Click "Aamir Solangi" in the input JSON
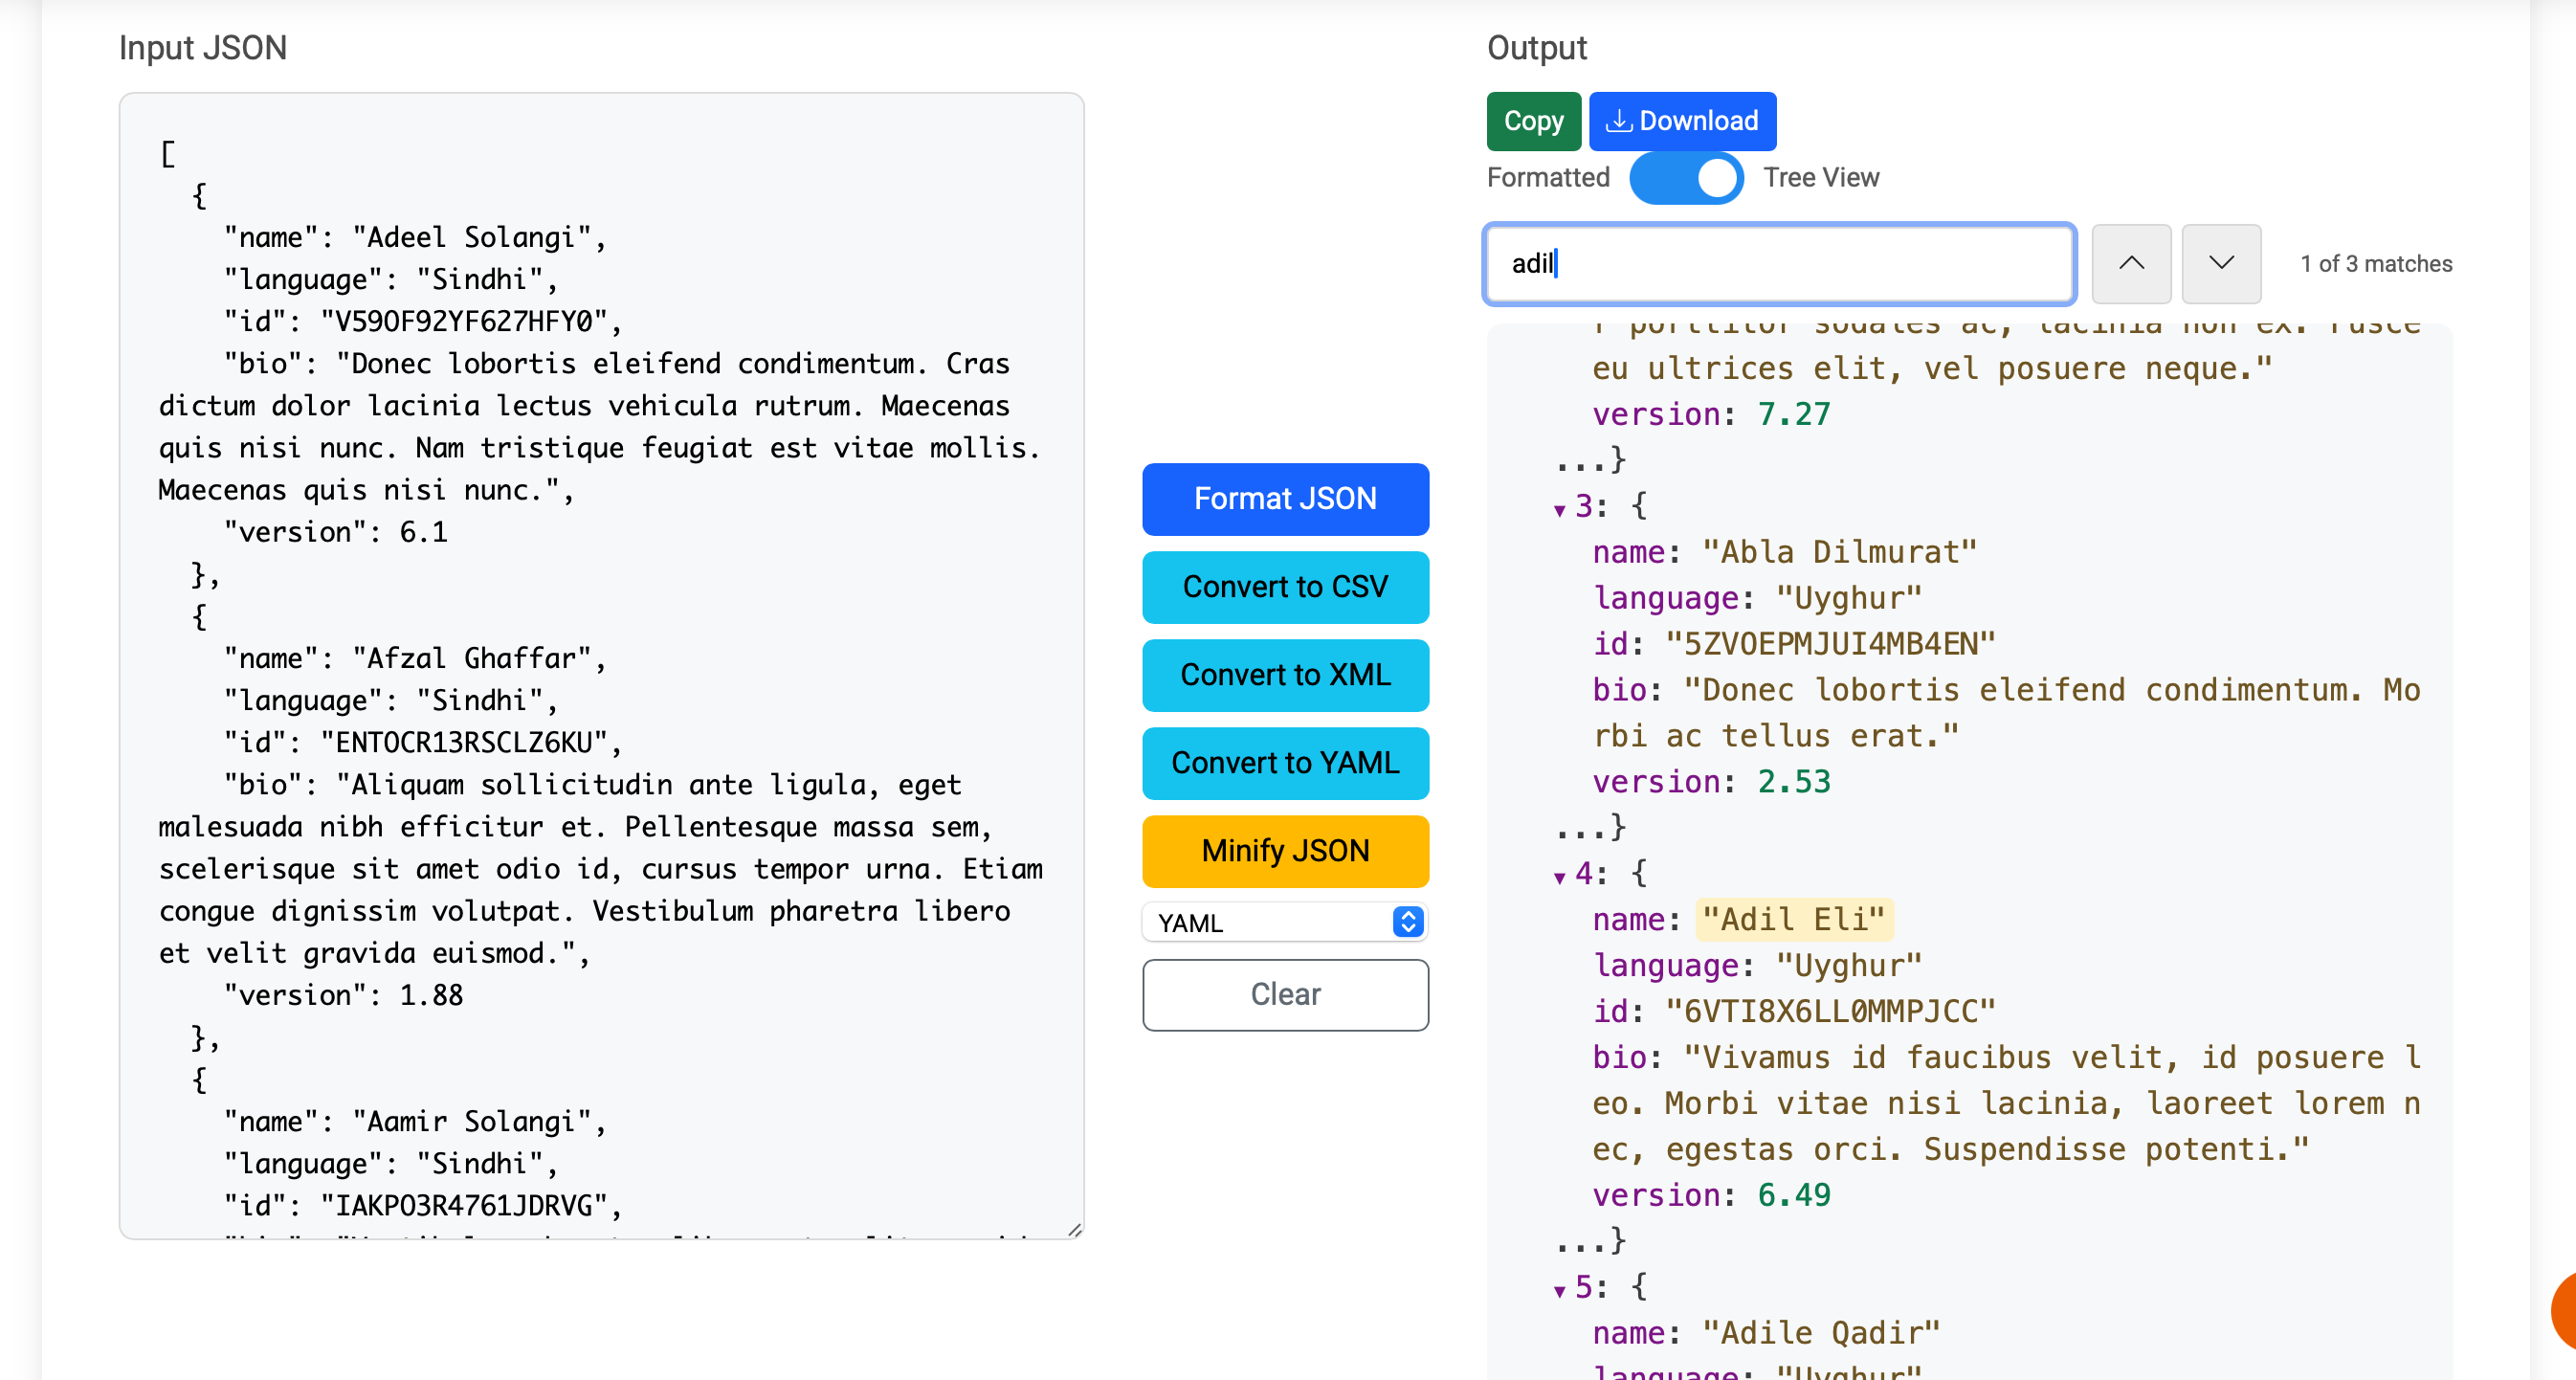Viewport: 2576px width, 1380px height. (x=471, y=1121)
